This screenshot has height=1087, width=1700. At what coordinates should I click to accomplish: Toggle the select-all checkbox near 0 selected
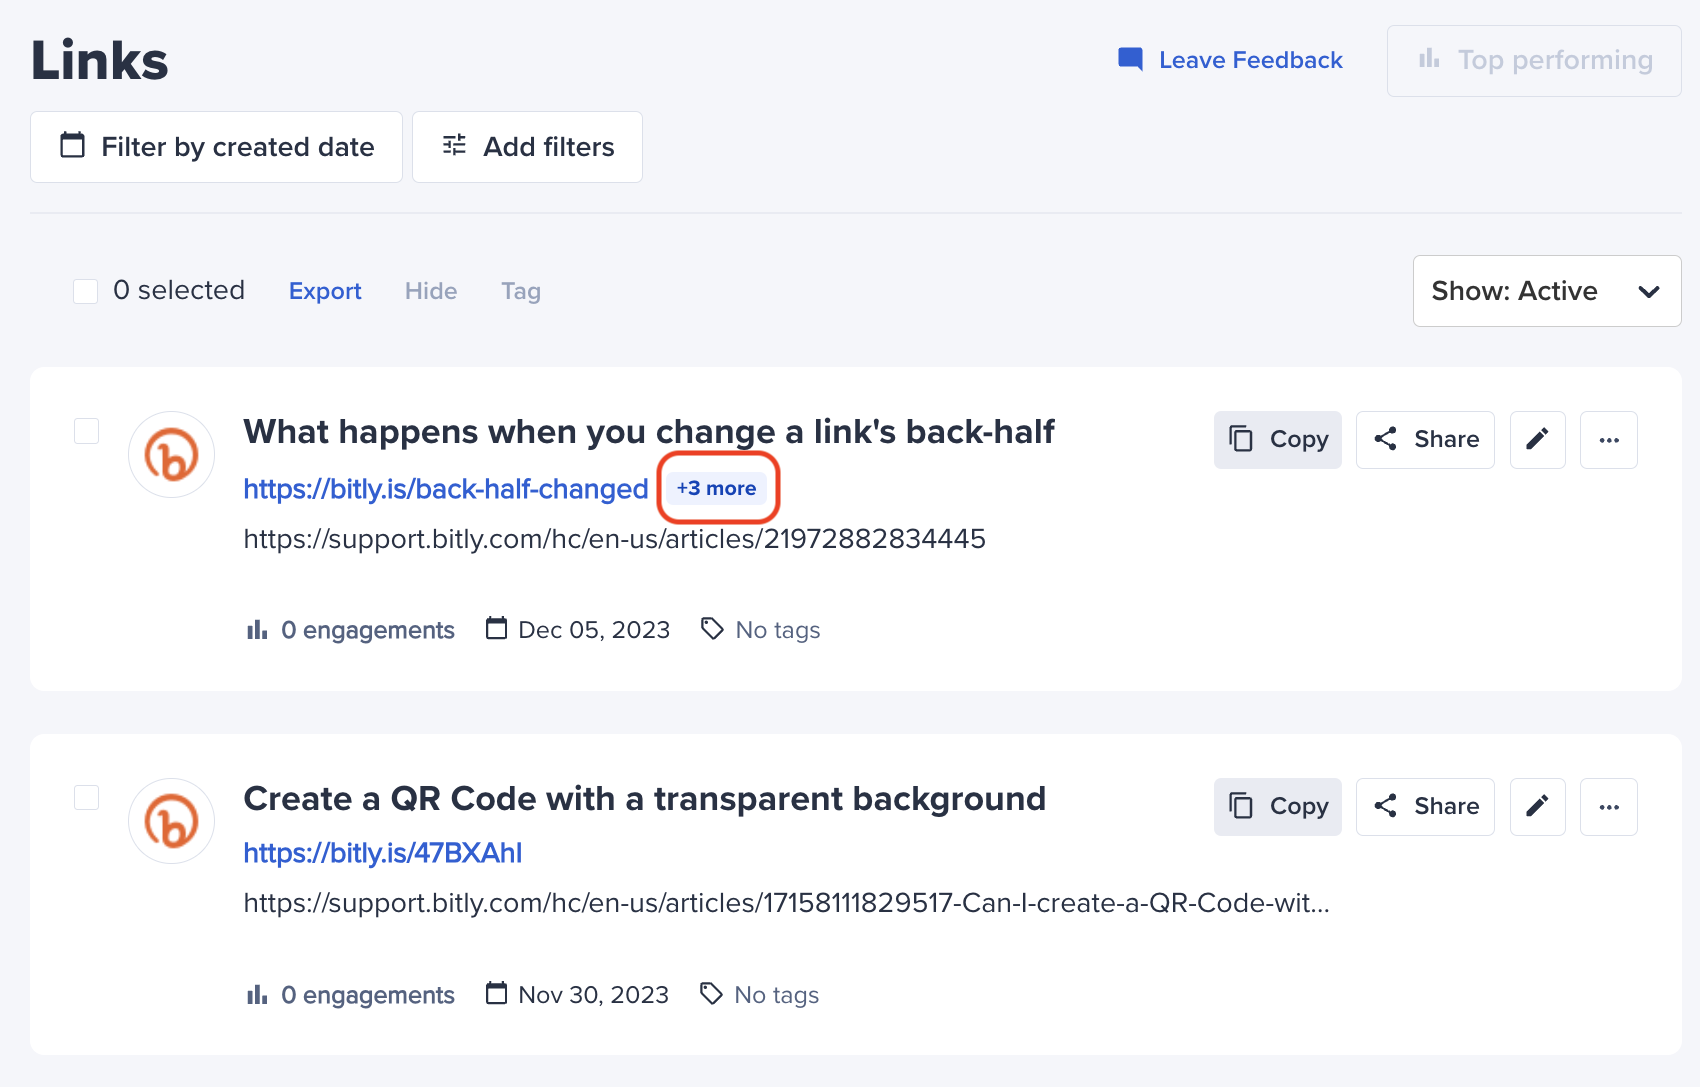click(86, 291)
